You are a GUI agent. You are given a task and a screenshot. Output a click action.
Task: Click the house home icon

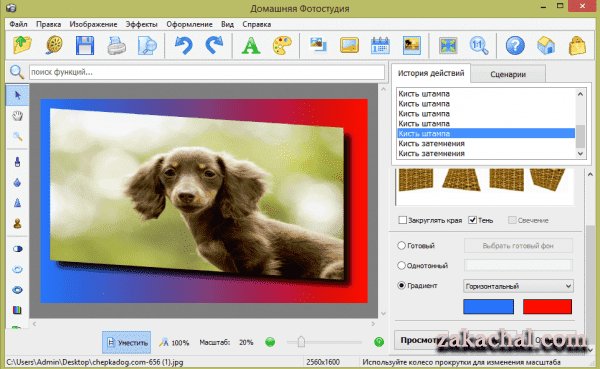[546, 45]
